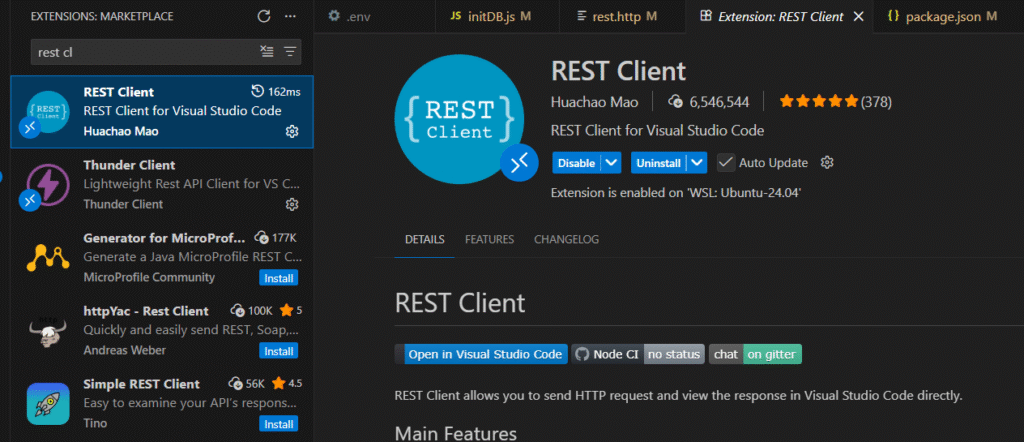Refresh the extensions marketplace list
This screenshot has width=1024, height=442.
tap(264, 16)
